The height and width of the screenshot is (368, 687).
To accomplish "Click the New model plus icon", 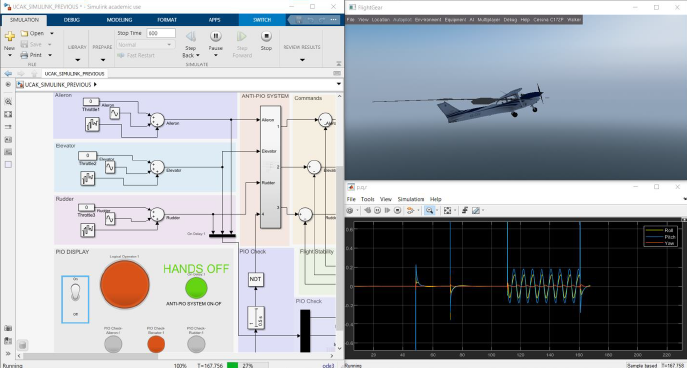I will 10,36.
